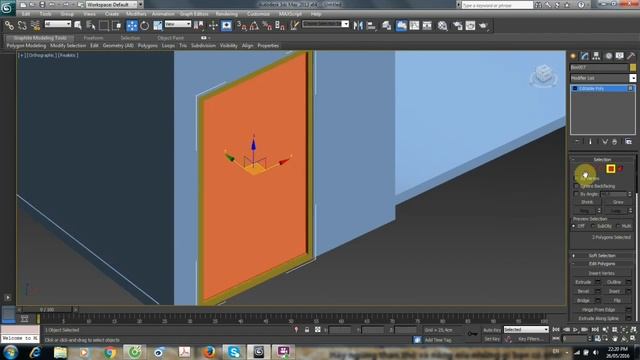
Task: Open the Animation menu
Action: click(163, 14)
